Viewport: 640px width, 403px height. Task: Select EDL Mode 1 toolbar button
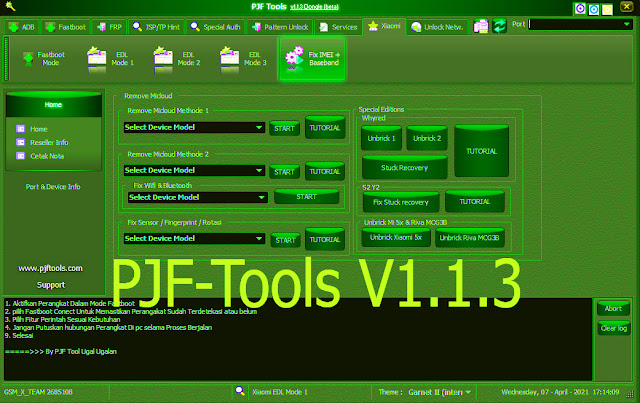click(x=110, y=59)
